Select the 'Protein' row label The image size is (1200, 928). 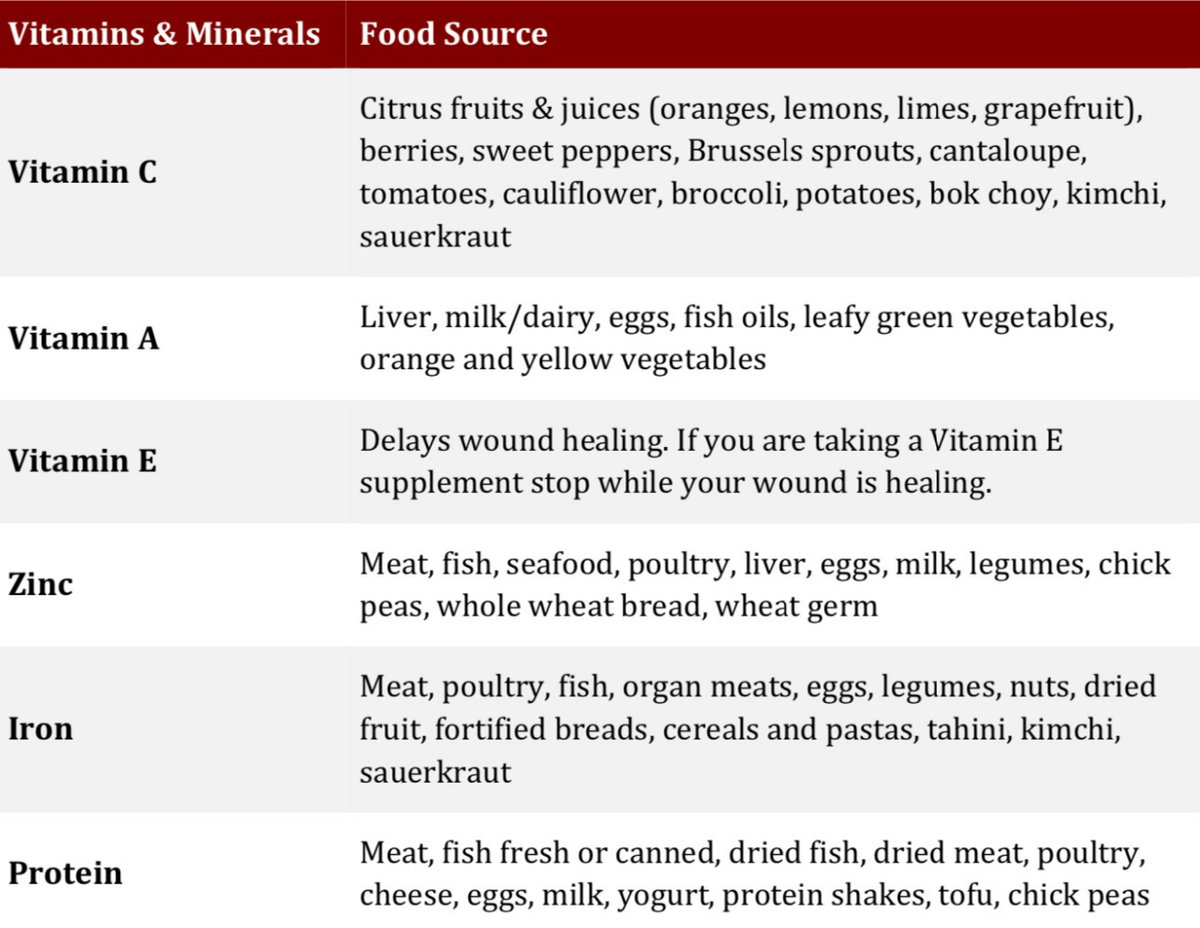click(66, 873)
